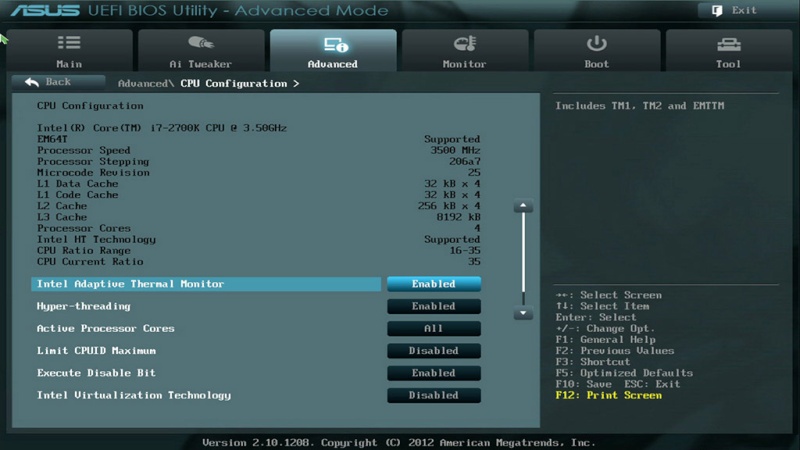
Task: Change Intel Adaptive Thermal Monitor value
Action: (x=434, y=284)
